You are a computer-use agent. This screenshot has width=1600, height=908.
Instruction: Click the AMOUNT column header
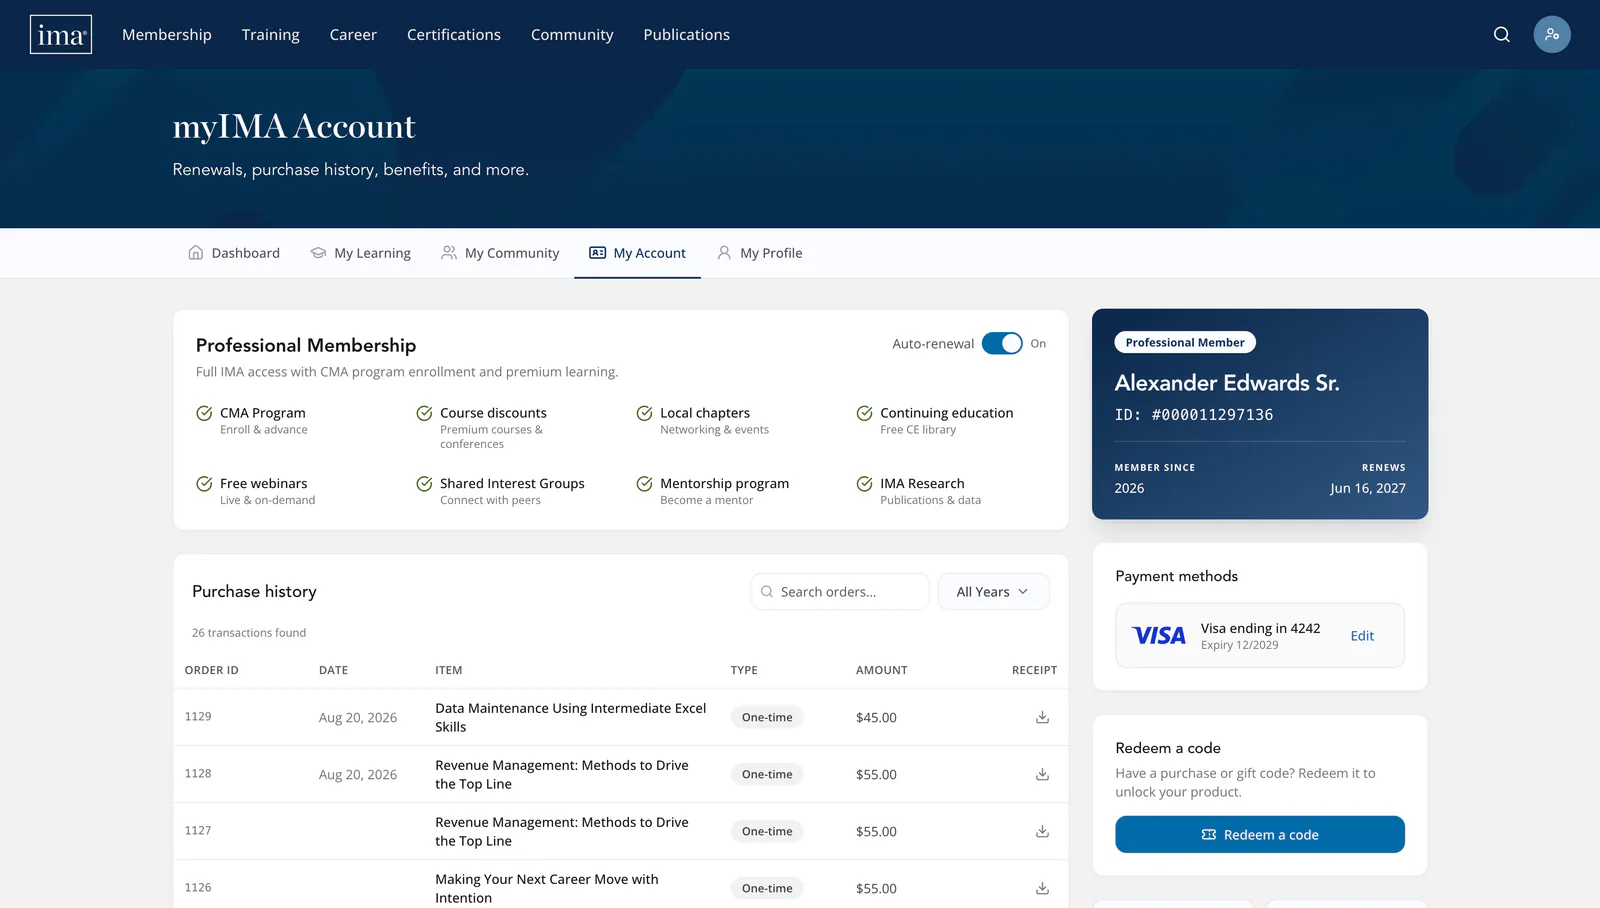click(x=882, y=670)
